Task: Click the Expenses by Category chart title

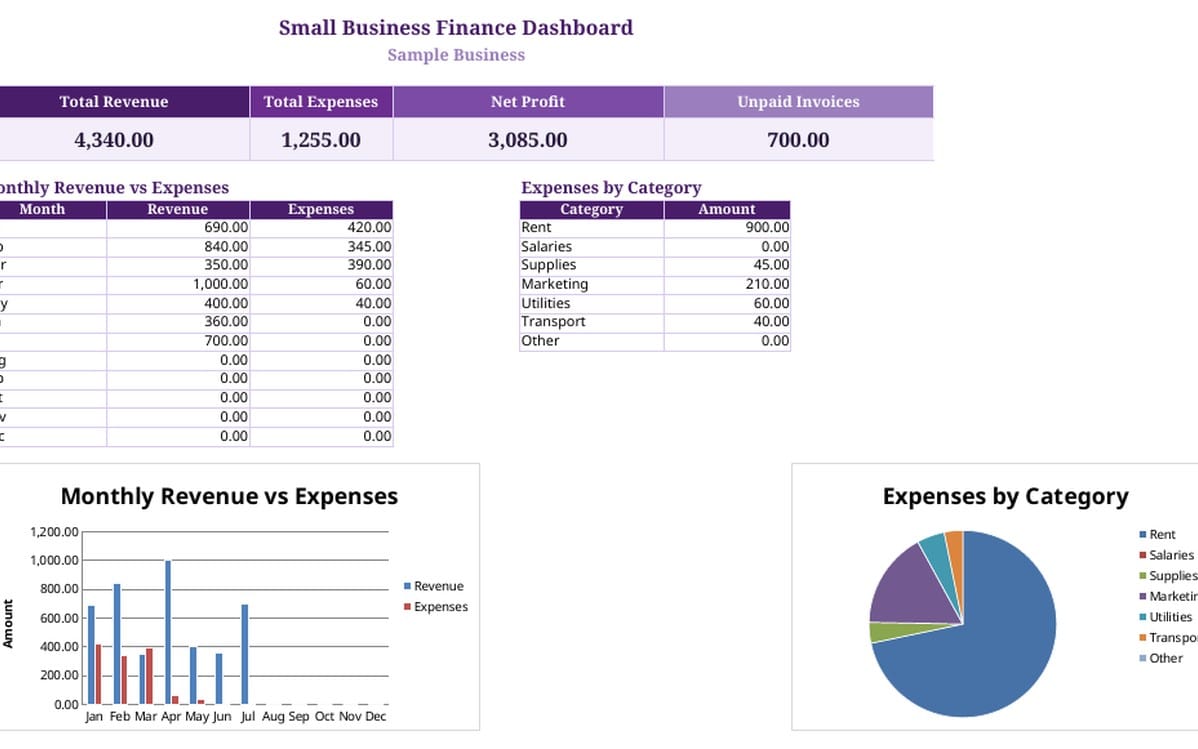Action: pyautogui.click(x=1005, y=496)
